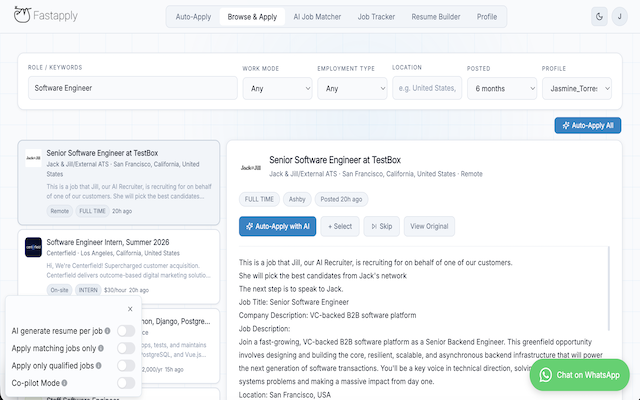640x400 pixels.
Task: Open Resume Builder tab
Action: click(x=436, y=17)
